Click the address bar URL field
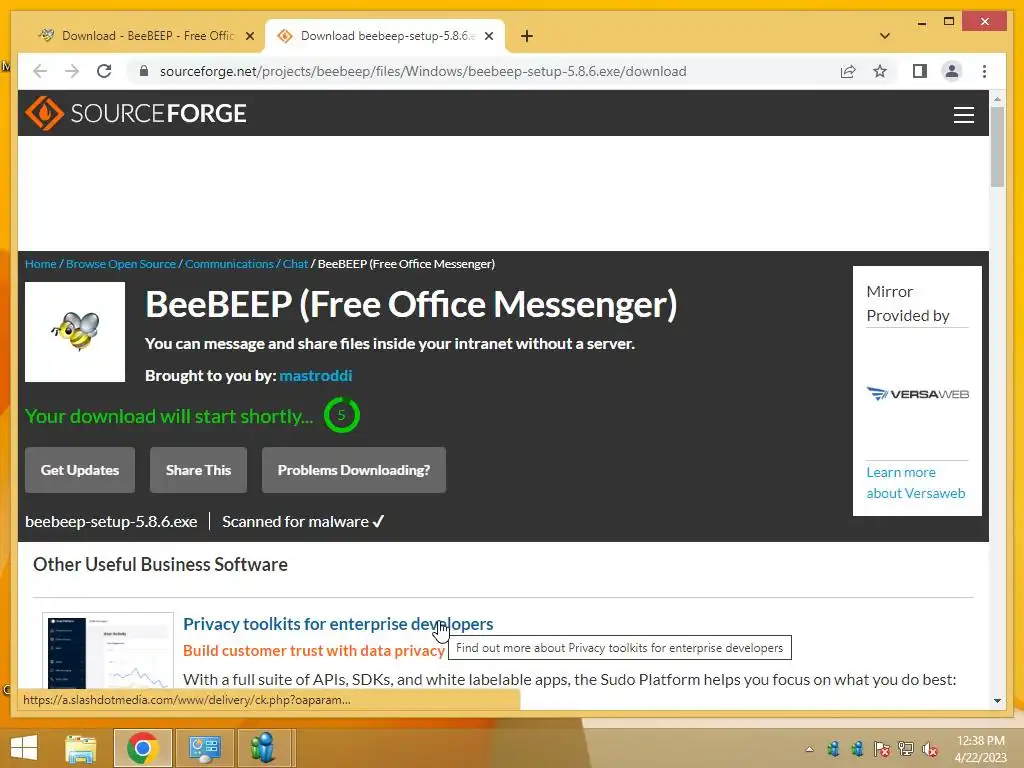Viewport: 1024px width, 768px height. pyautogui.click(x=423, y=71)
